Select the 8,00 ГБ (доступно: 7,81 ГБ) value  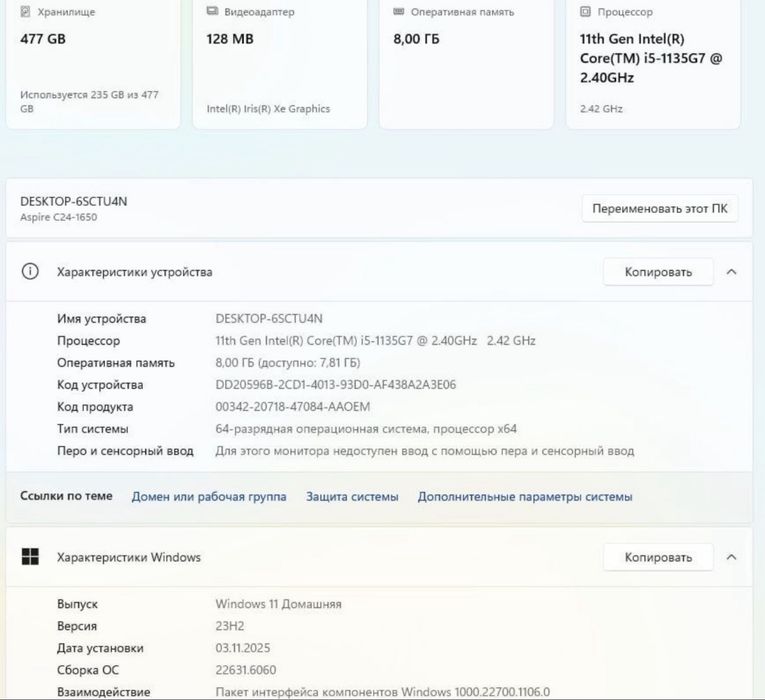[x=288, y=363]
